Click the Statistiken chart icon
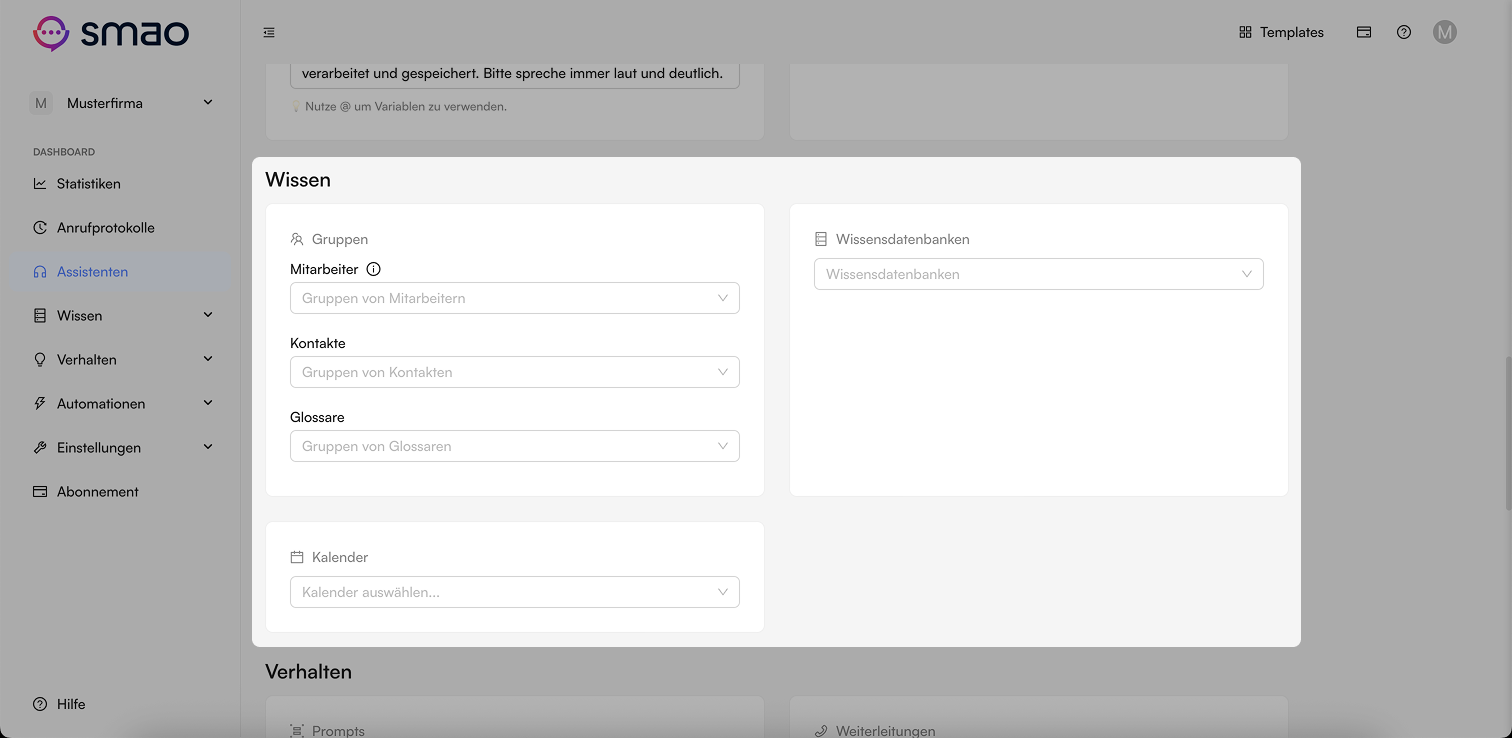The image size is (1512, 738). pyautogui.click(x=40, y=184)
